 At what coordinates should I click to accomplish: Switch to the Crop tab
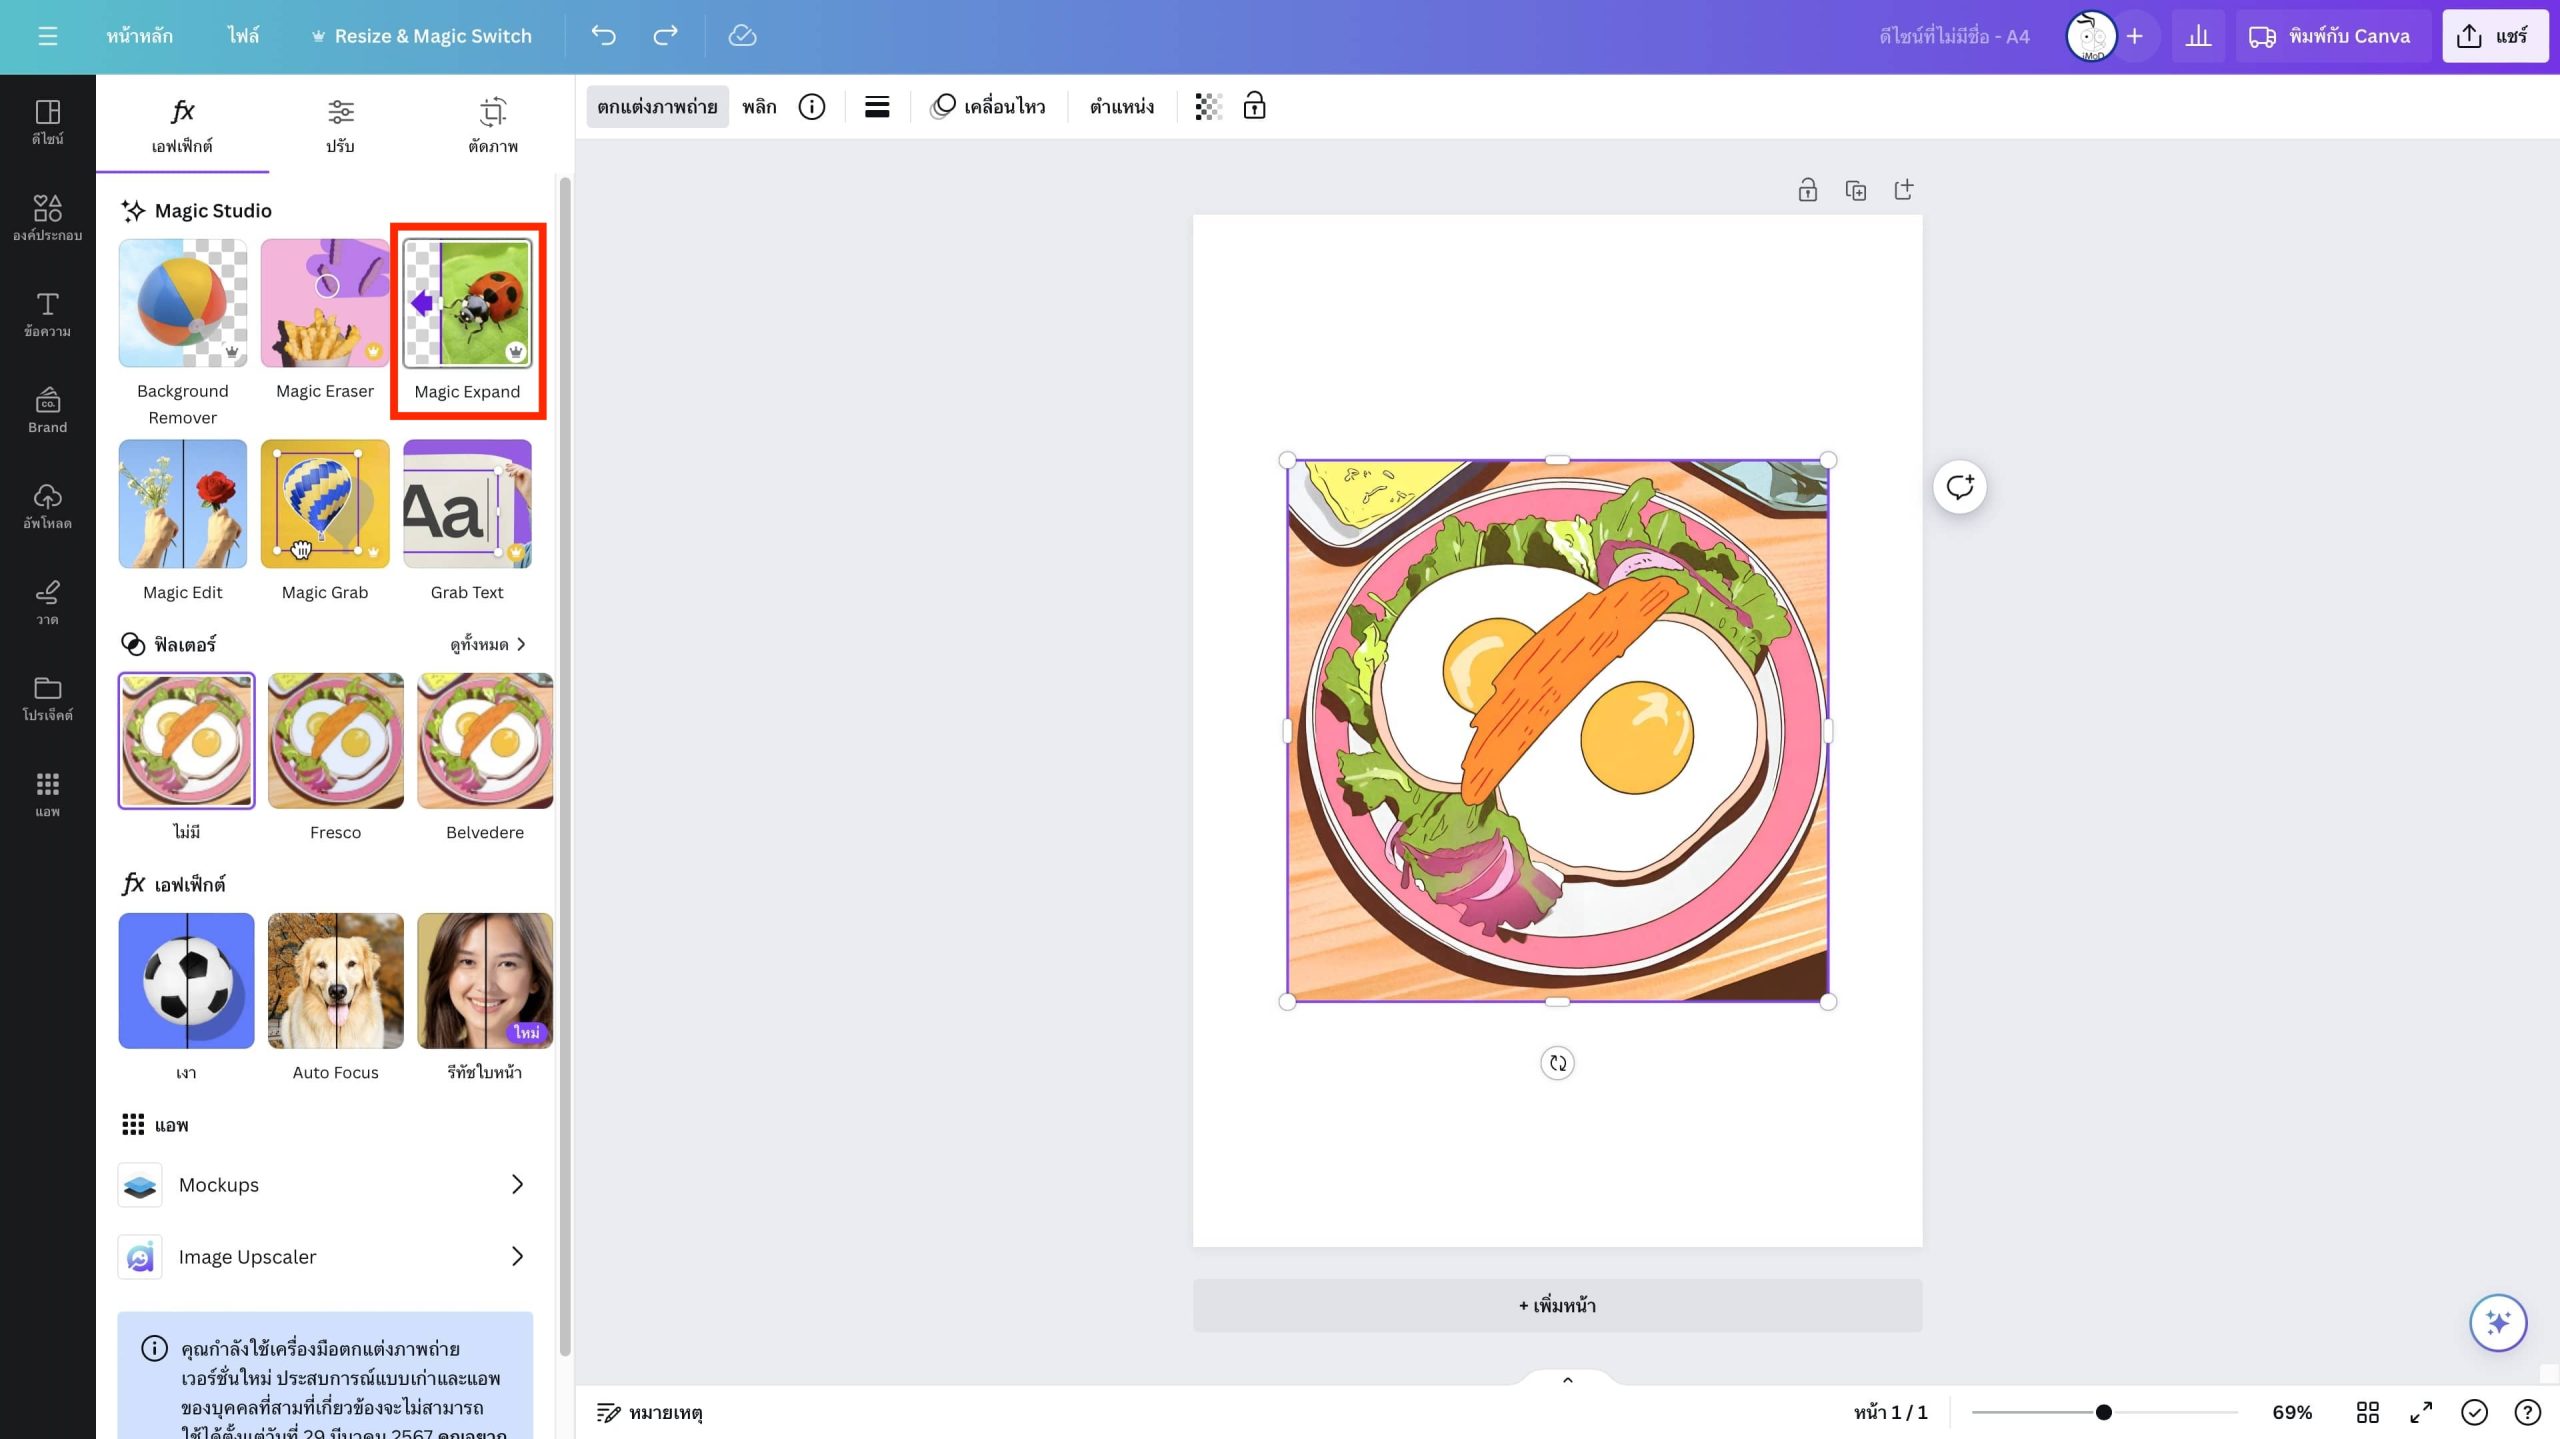tap(493, 125)
